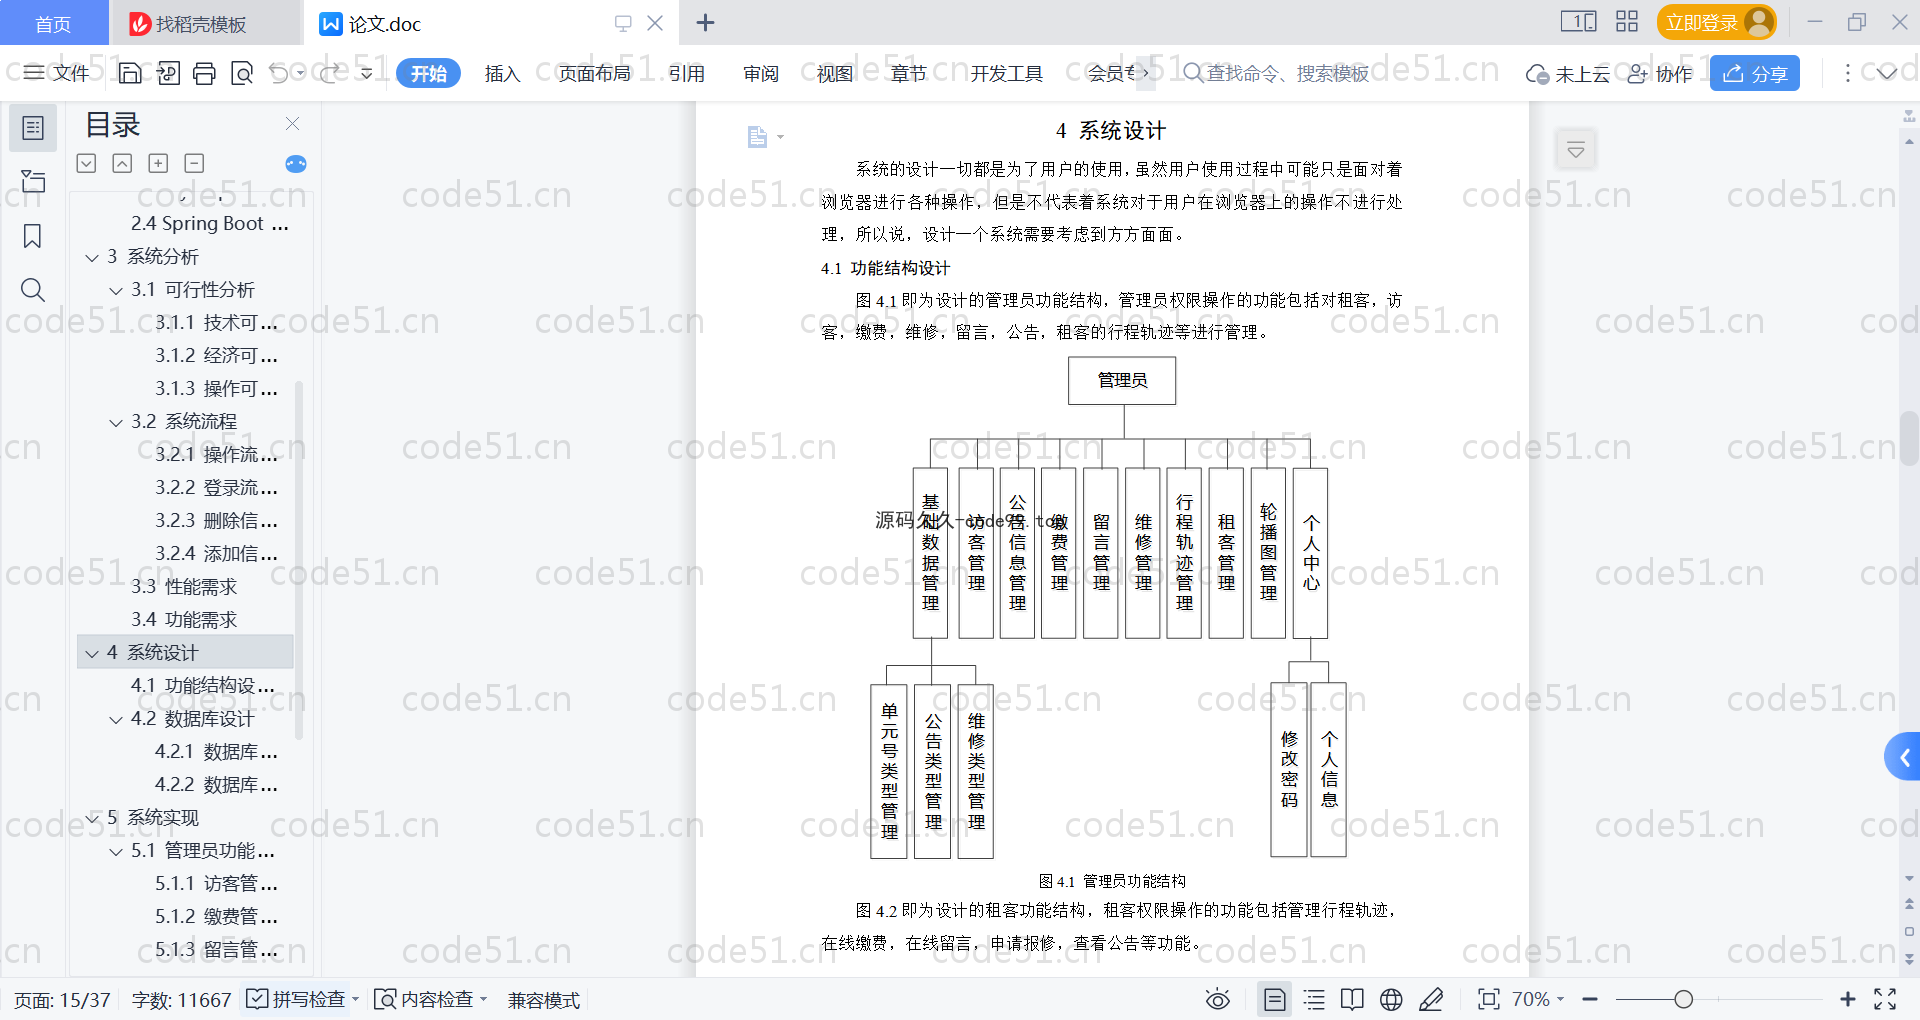1920x1020 pixels.
Task: Switch to the 找稻壳模板 tab
Action: point(204,23)
